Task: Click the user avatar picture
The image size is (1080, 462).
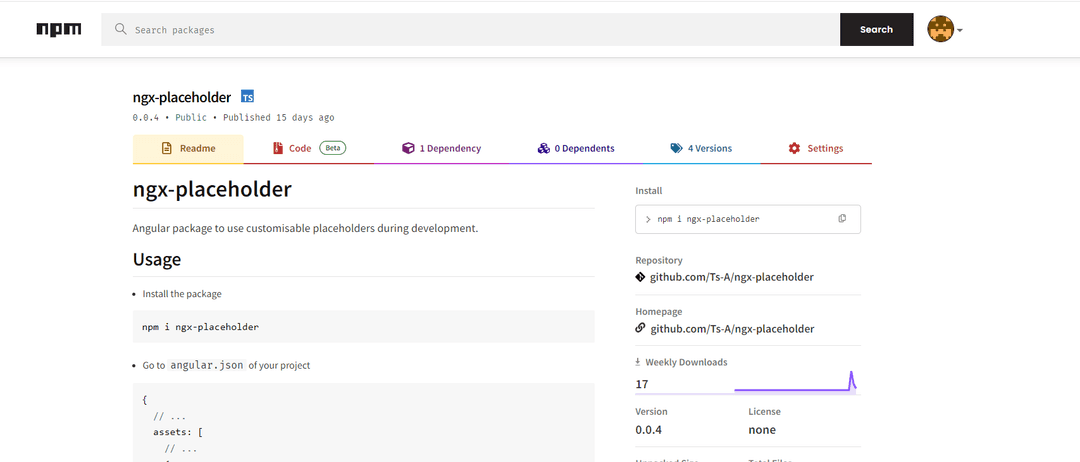Action: [x=940, y=30]
